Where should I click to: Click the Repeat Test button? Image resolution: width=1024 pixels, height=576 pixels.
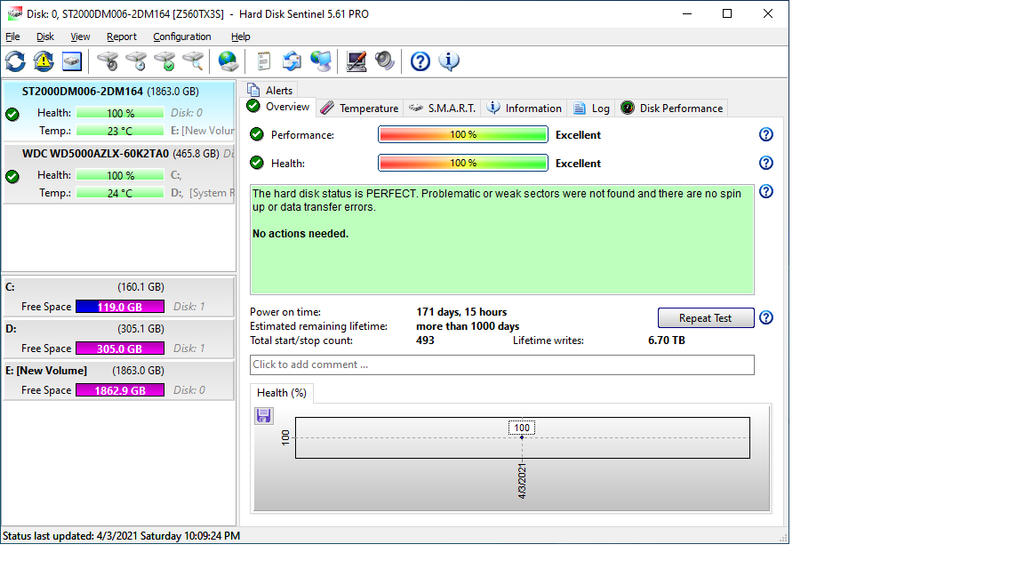[x=705, y=318]
